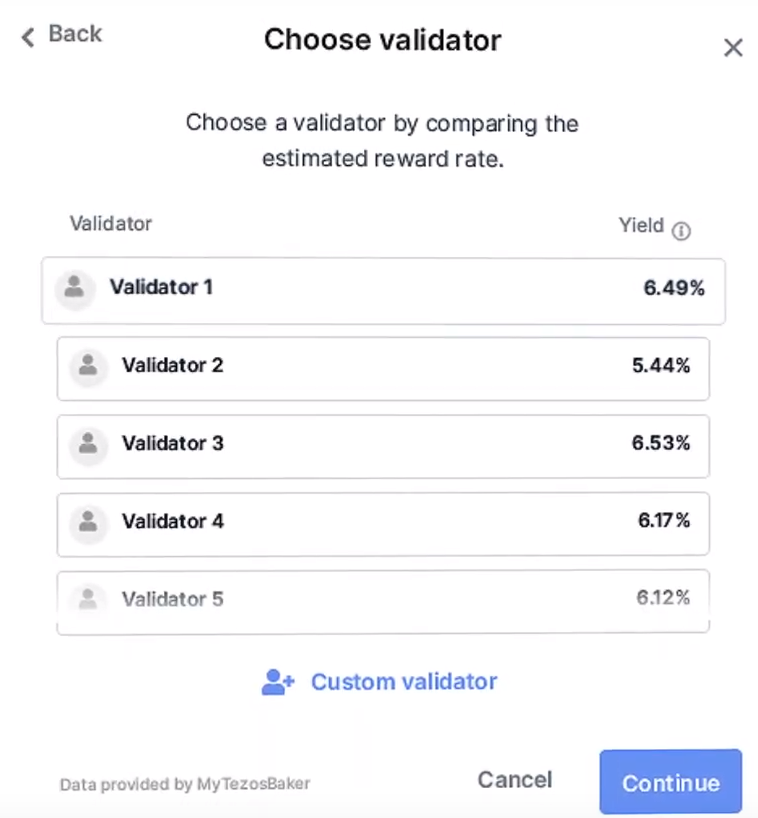Click Validator 1 avatar icon
This screenshot has height=818, width=758.
tap(73, 288)
